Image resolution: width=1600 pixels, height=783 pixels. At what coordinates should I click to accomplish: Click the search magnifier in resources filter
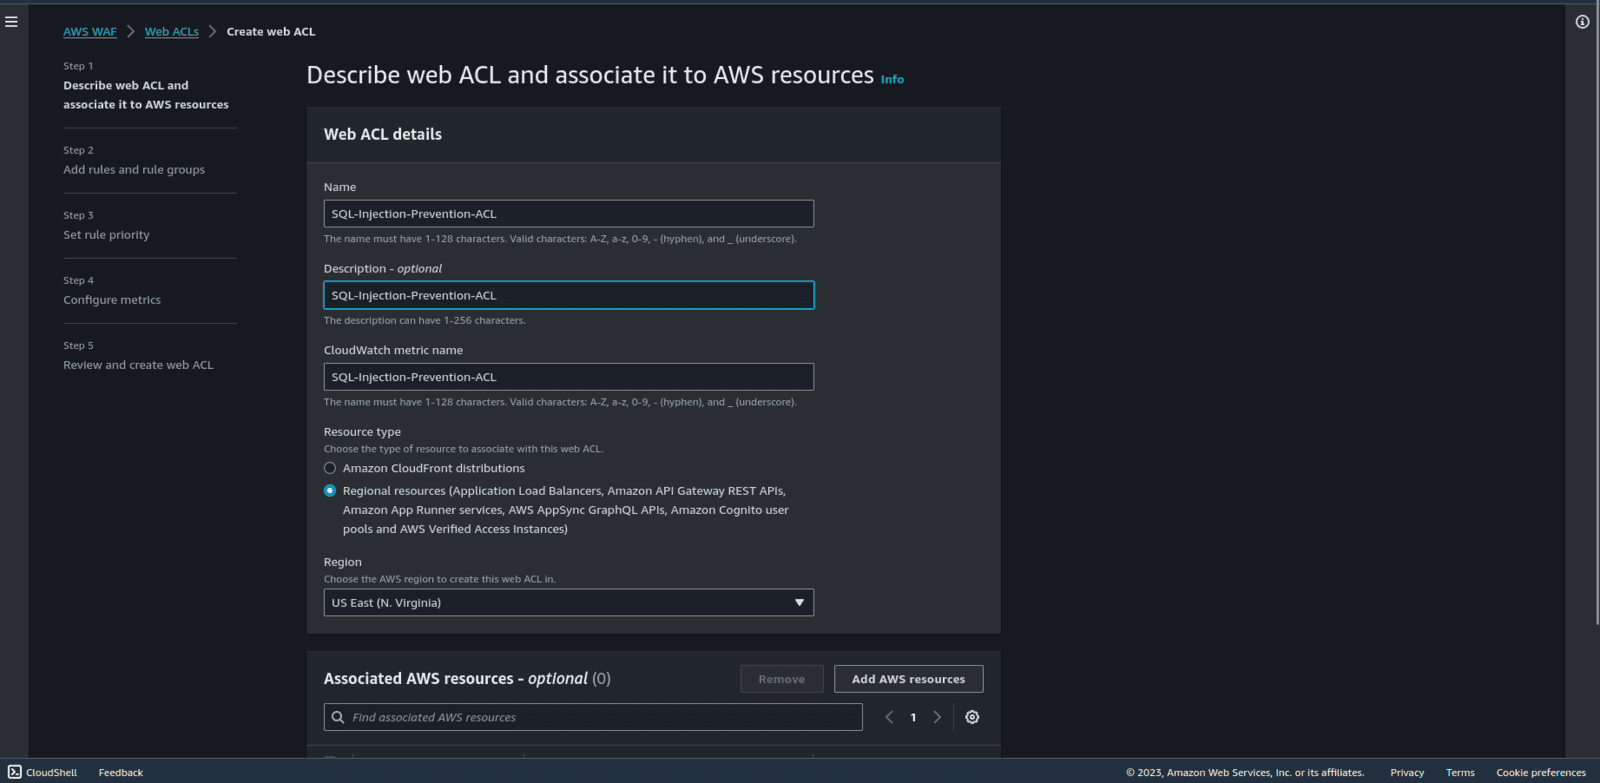338,717
